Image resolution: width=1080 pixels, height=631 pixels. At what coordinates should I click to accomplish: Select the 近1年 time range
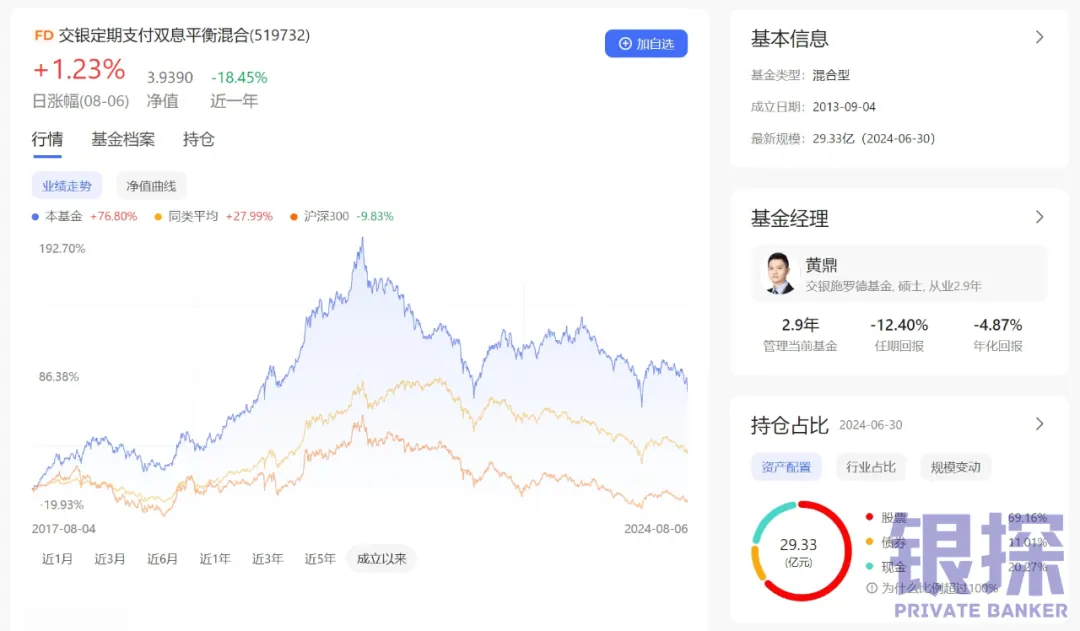(215, 559)
